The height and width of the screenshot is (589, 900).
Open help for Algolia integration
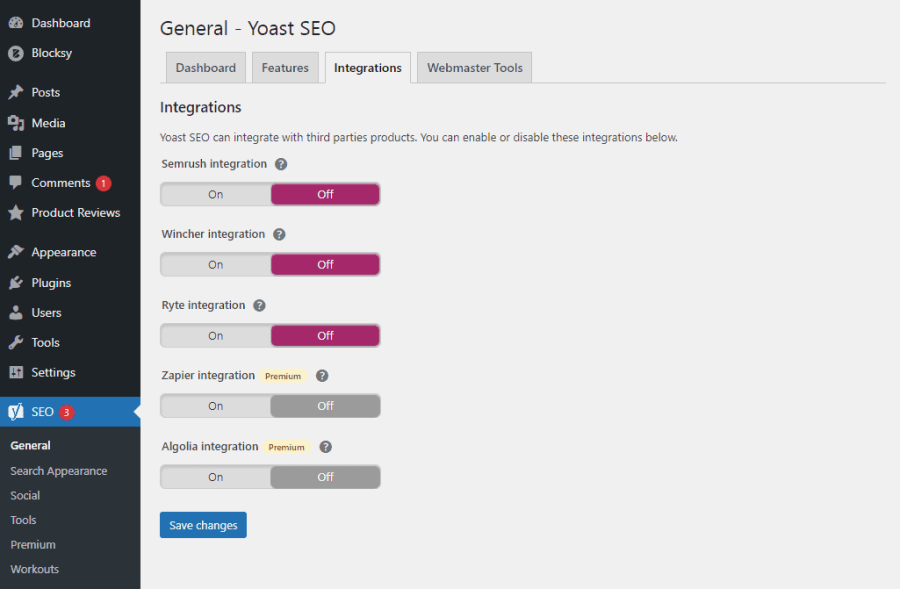(x=325, y=447)
